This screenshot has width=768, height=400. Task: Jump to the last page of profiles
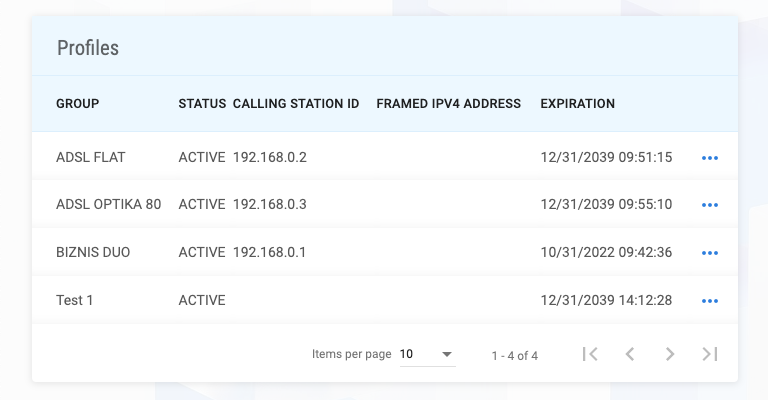click(x=710, y=354)
